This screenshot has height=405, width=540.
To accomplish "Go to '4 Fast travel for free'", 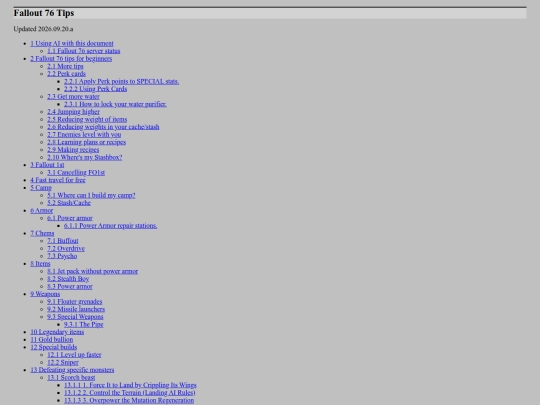I will pyautogui.click(x=58, y=180).
